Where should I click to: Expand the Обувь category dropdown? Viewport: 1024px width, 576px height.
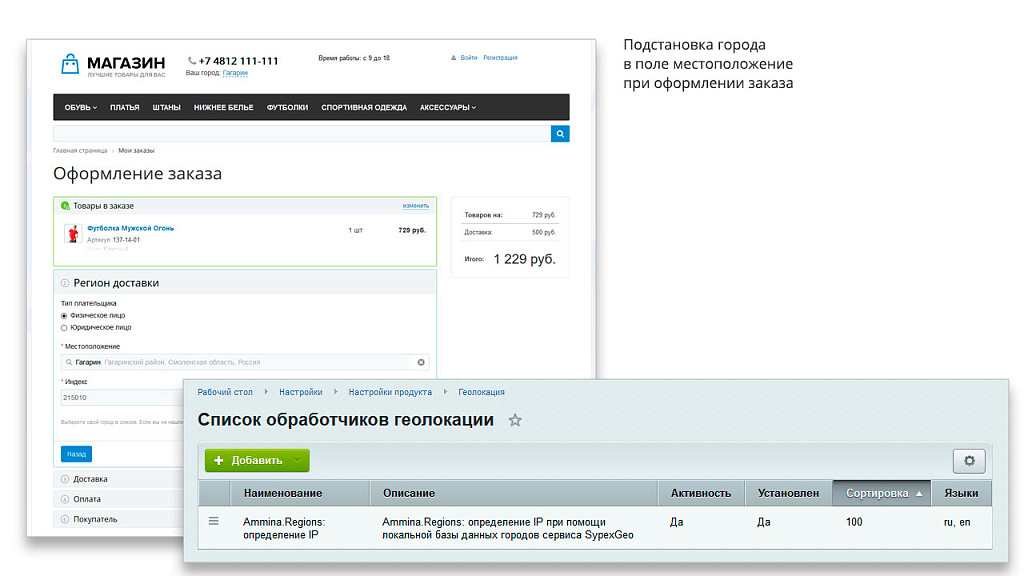(x=81, y=107)
